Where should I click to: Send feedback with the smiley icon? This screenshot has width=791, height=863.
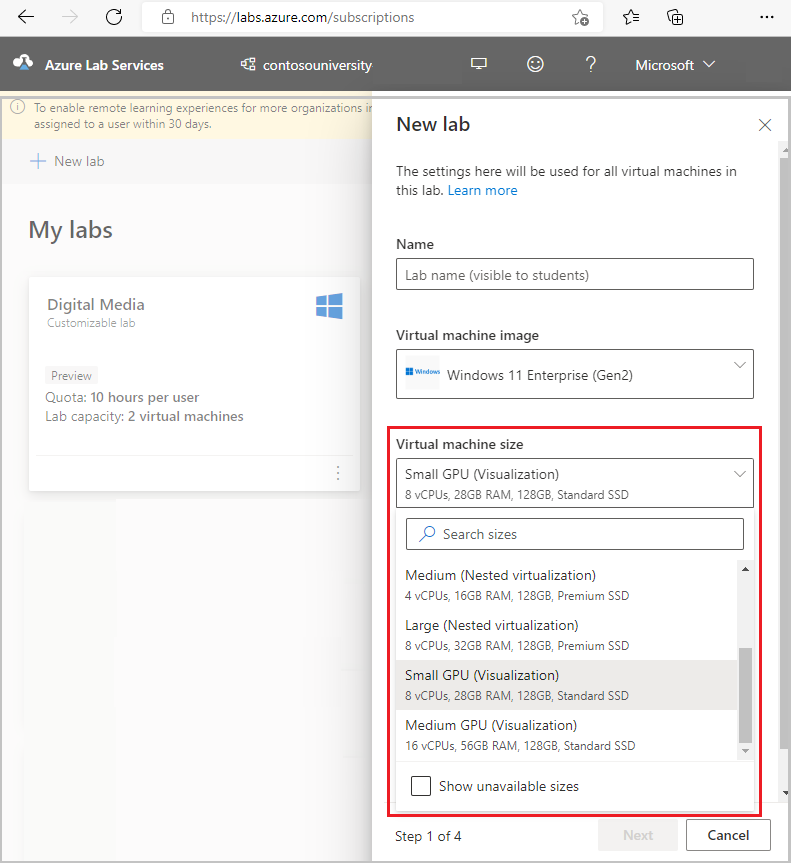click(535, 64)
